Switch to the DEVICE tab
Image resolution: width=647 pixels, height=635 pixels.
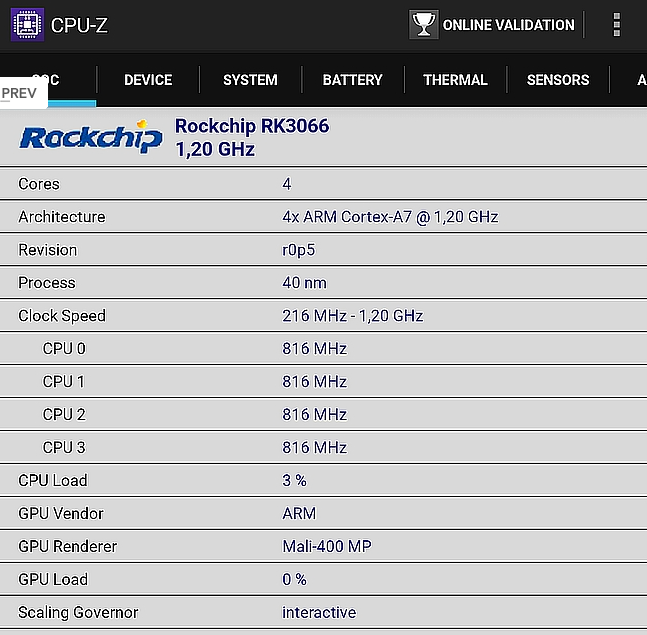148,80
